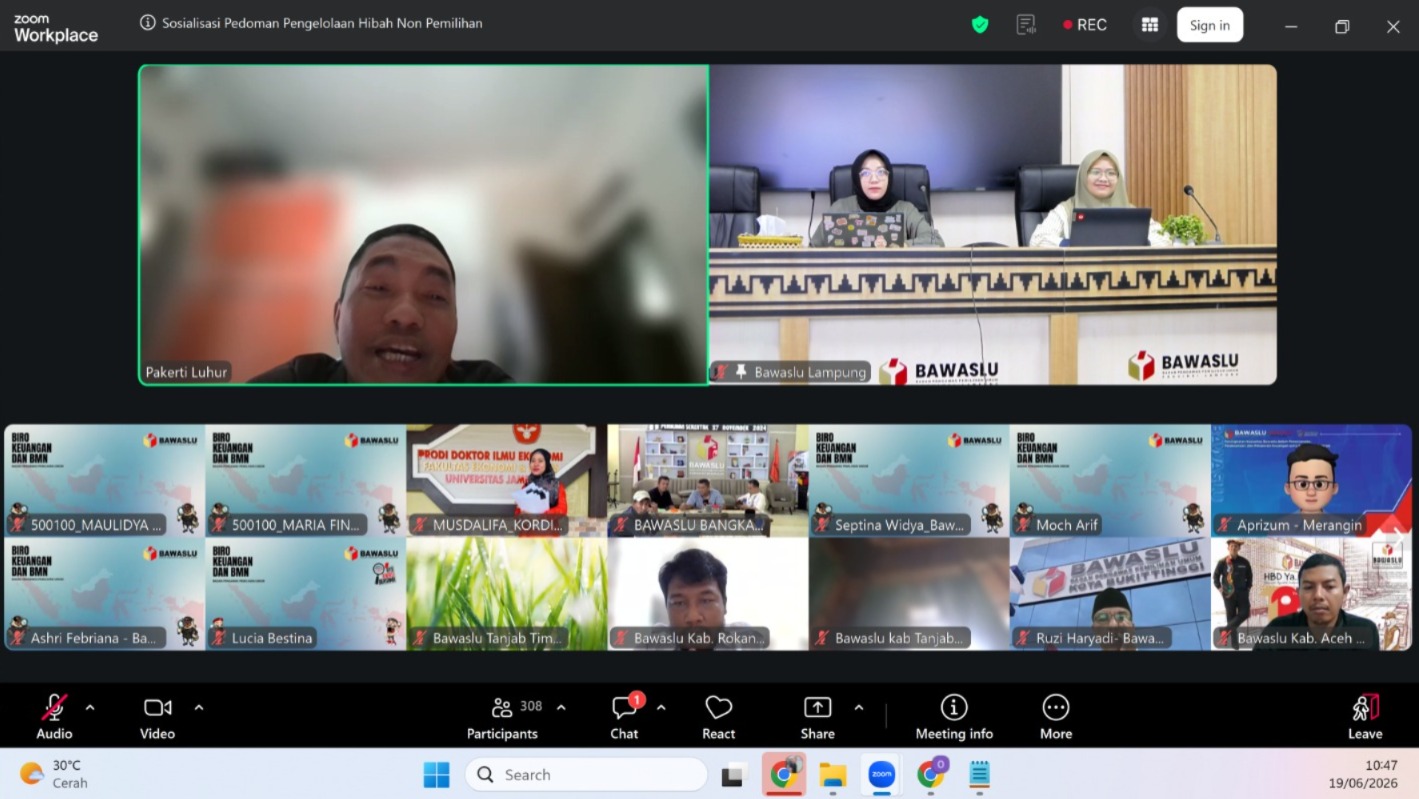Open the React heart menu
The image size is (1419, 799).
coord(718,718)
